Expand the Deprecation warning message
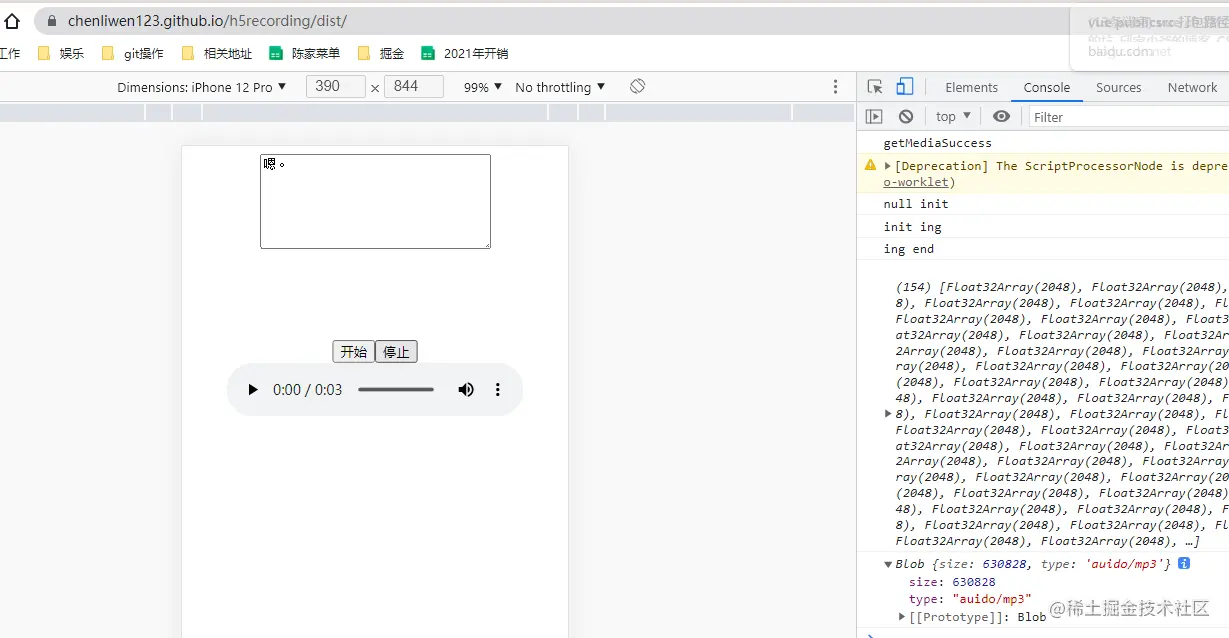The image size is (1229, 638). tap(888, 166)
